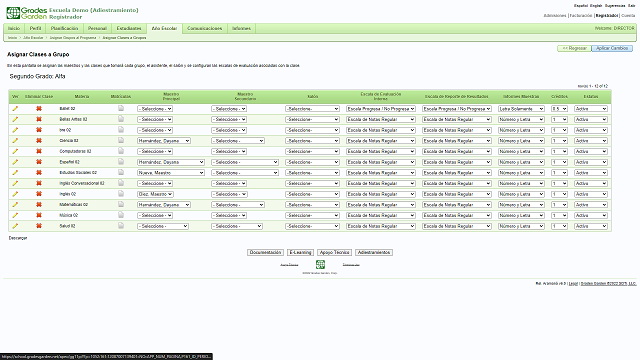The height and width of the screenshot is (360, 640).
Task: Open Escala de Evaluación Interna for Ballet 02
Action: point(381,109)
